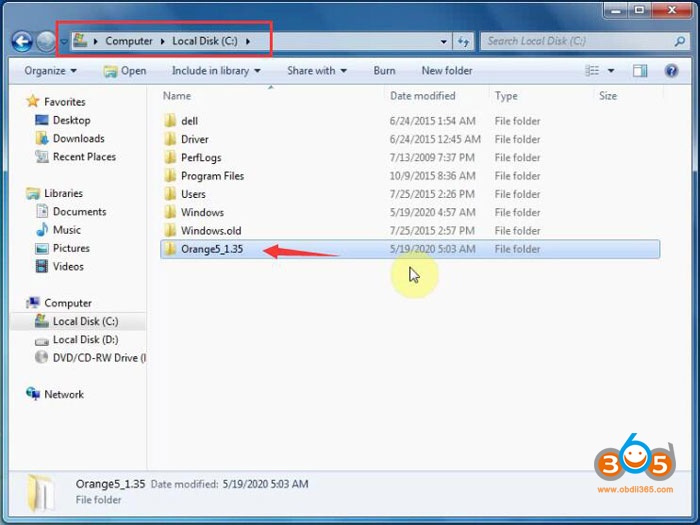Viewport: 700px width, 525px height.
Task: Maximize the Explorer window
Action: 639,9
